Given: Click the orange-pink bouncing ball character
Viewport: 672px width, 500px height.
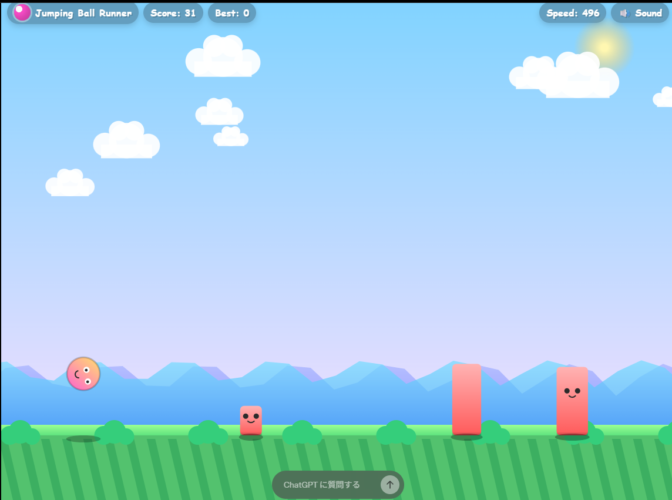Looking at the screenshot, I should (x=83, y=373).
